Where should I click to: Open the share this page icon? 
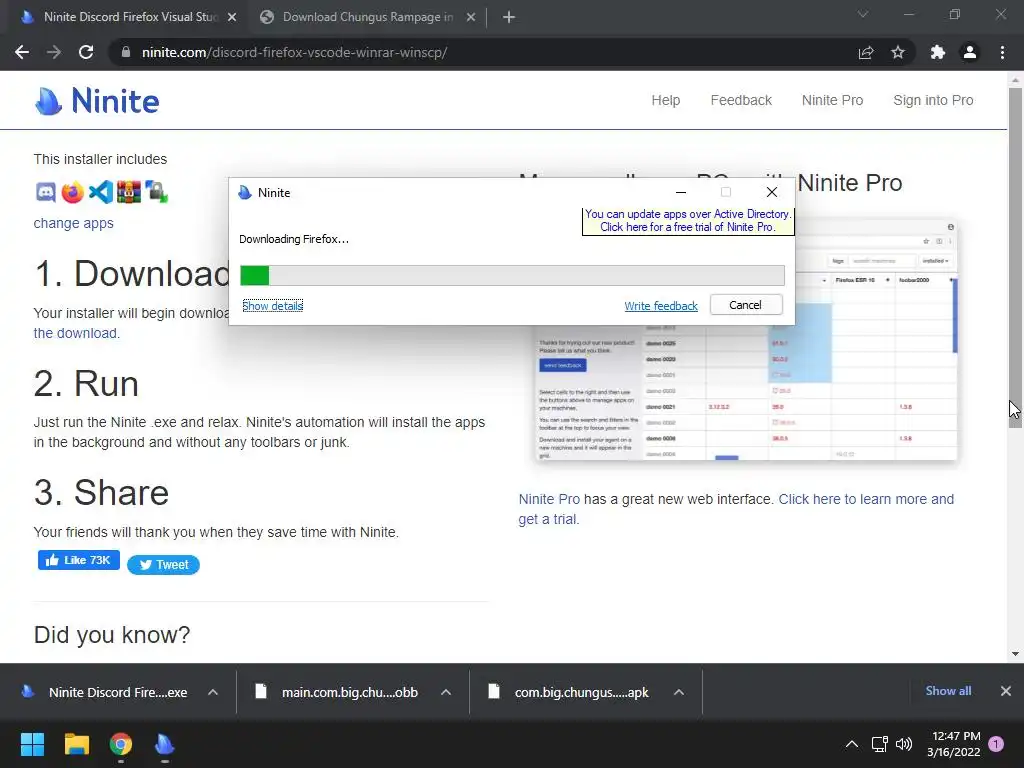point(866,52)
